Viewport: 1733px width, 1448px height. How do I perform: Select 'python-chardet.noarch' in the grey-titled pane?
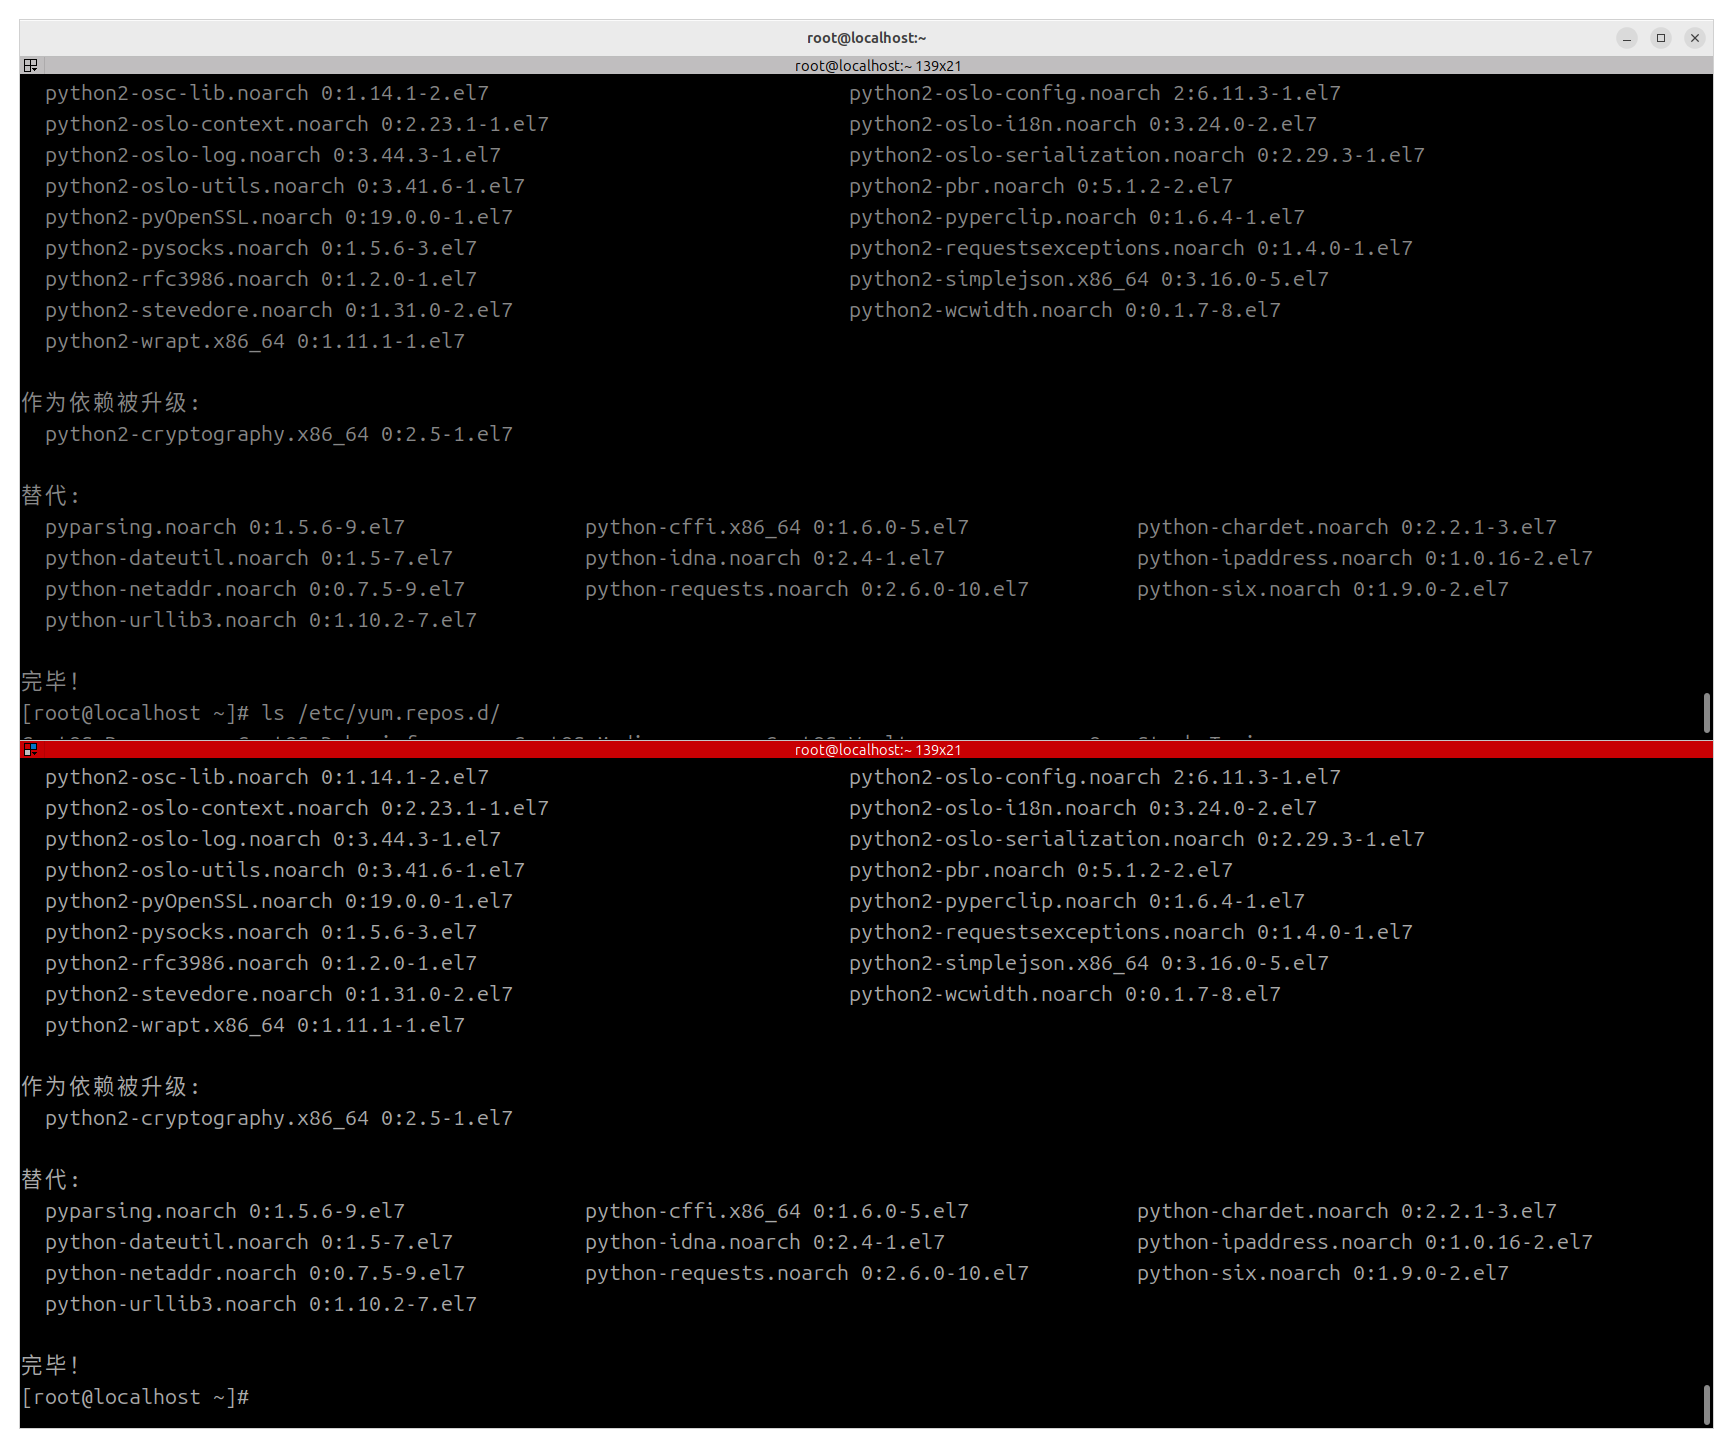click(1263, 527)
